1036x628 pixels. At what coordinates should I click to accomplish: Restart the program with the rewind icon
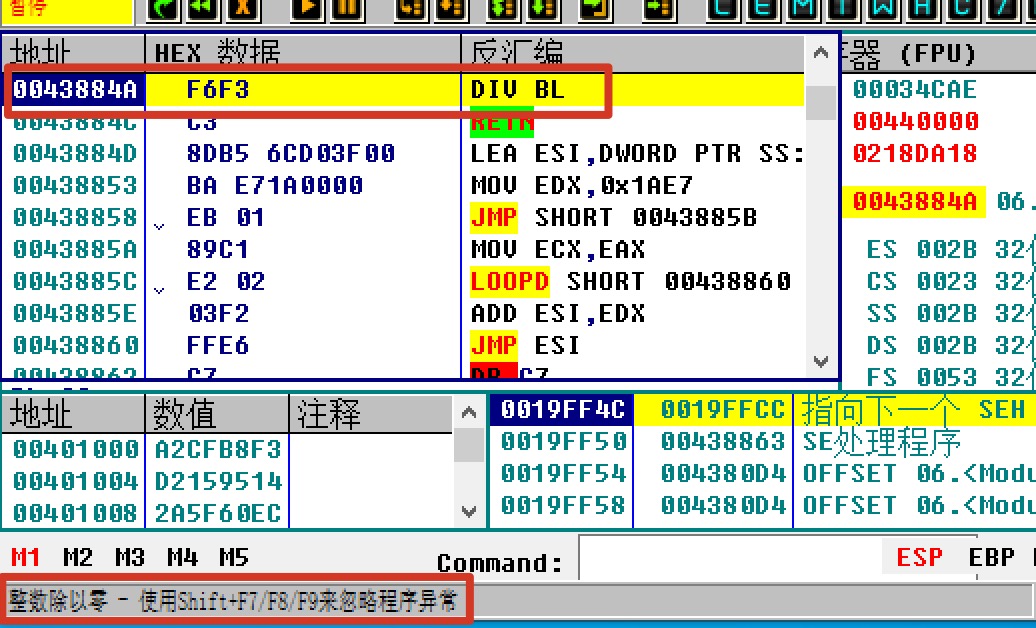pyautogui.click(x=204, y=9)
